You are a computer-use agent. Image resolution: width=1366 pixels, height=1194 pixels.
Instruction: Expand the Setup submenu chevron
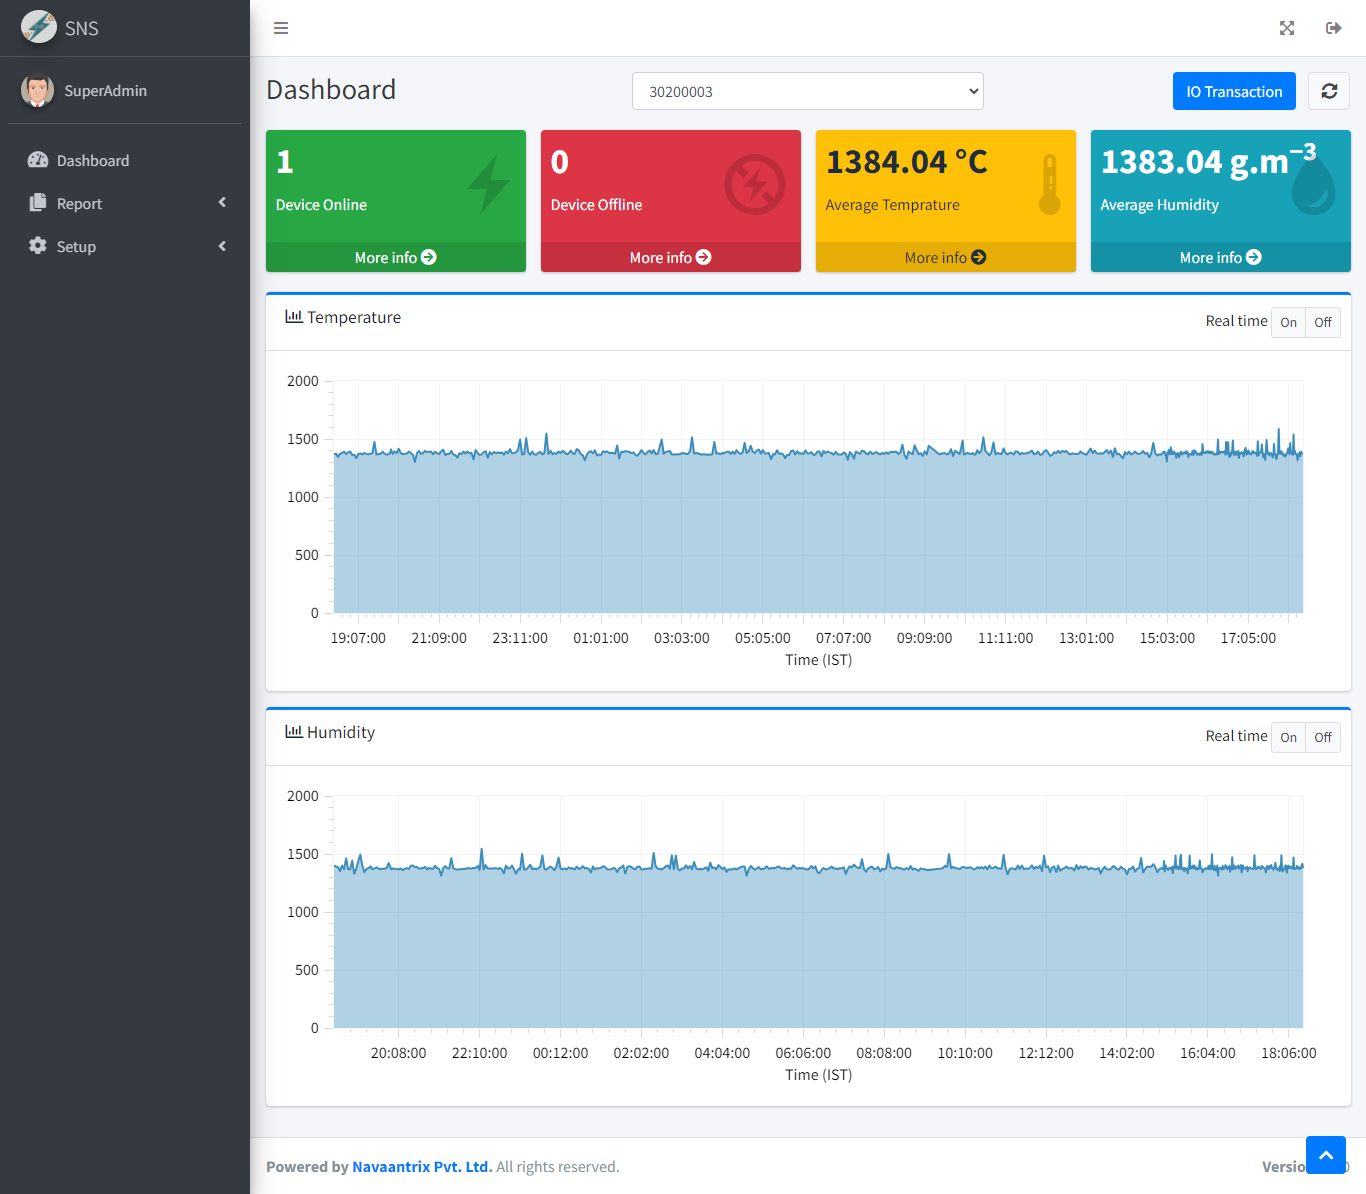coord(222,246)
